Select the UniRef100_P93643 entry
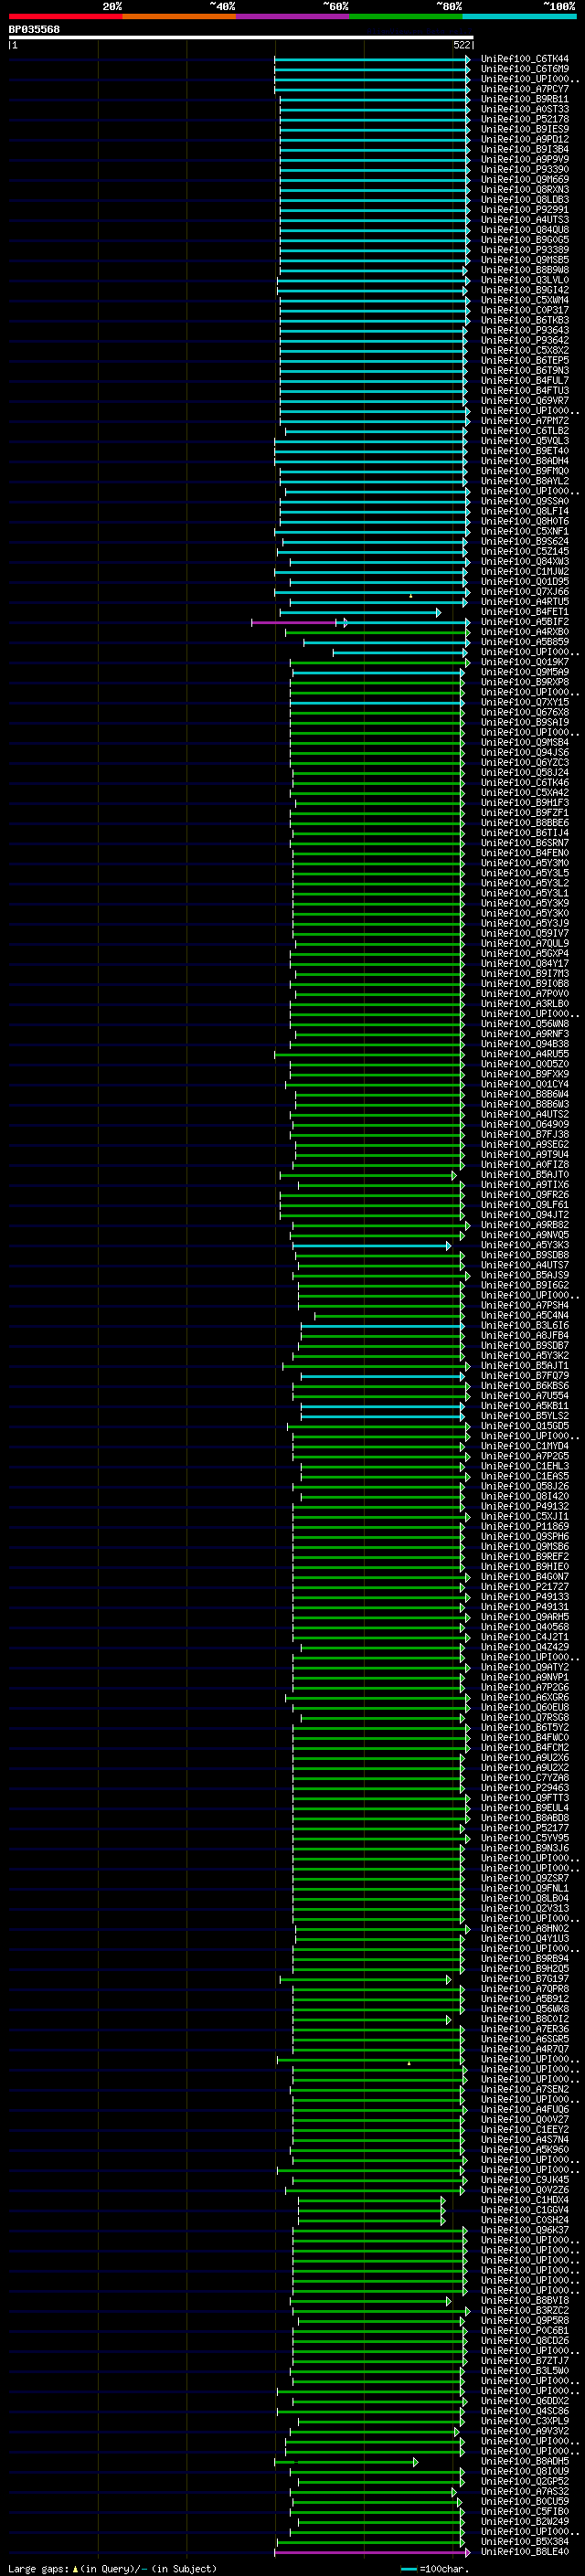Viewport: 585px width, 2576px height. 524,330
